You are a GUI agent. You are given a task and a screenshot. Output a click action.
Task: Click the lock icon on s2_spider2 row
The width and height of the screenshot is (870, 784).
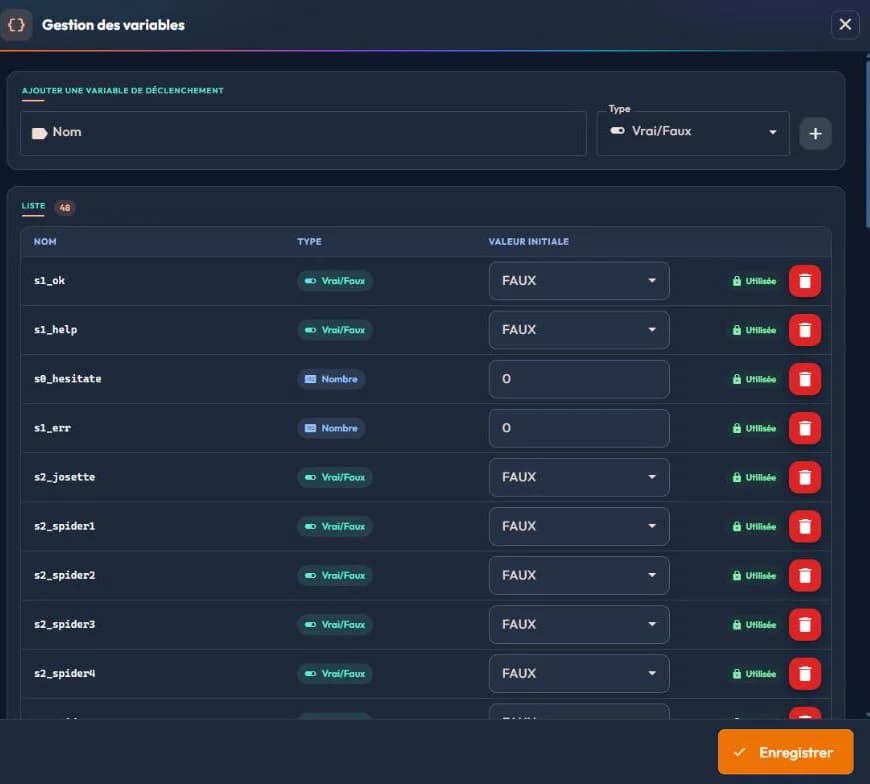pyautogui.click(x=736, y=575)
